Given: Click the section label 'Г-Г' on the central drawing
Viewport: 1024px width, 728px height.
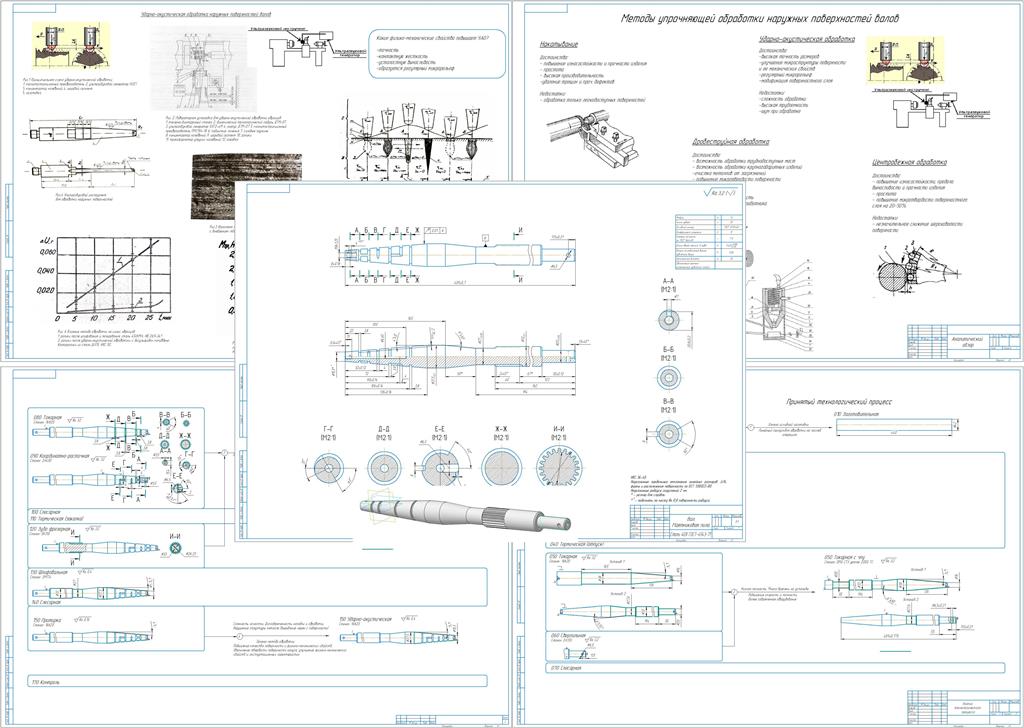Looking at the screenshot, I should (x=326, y=429).
